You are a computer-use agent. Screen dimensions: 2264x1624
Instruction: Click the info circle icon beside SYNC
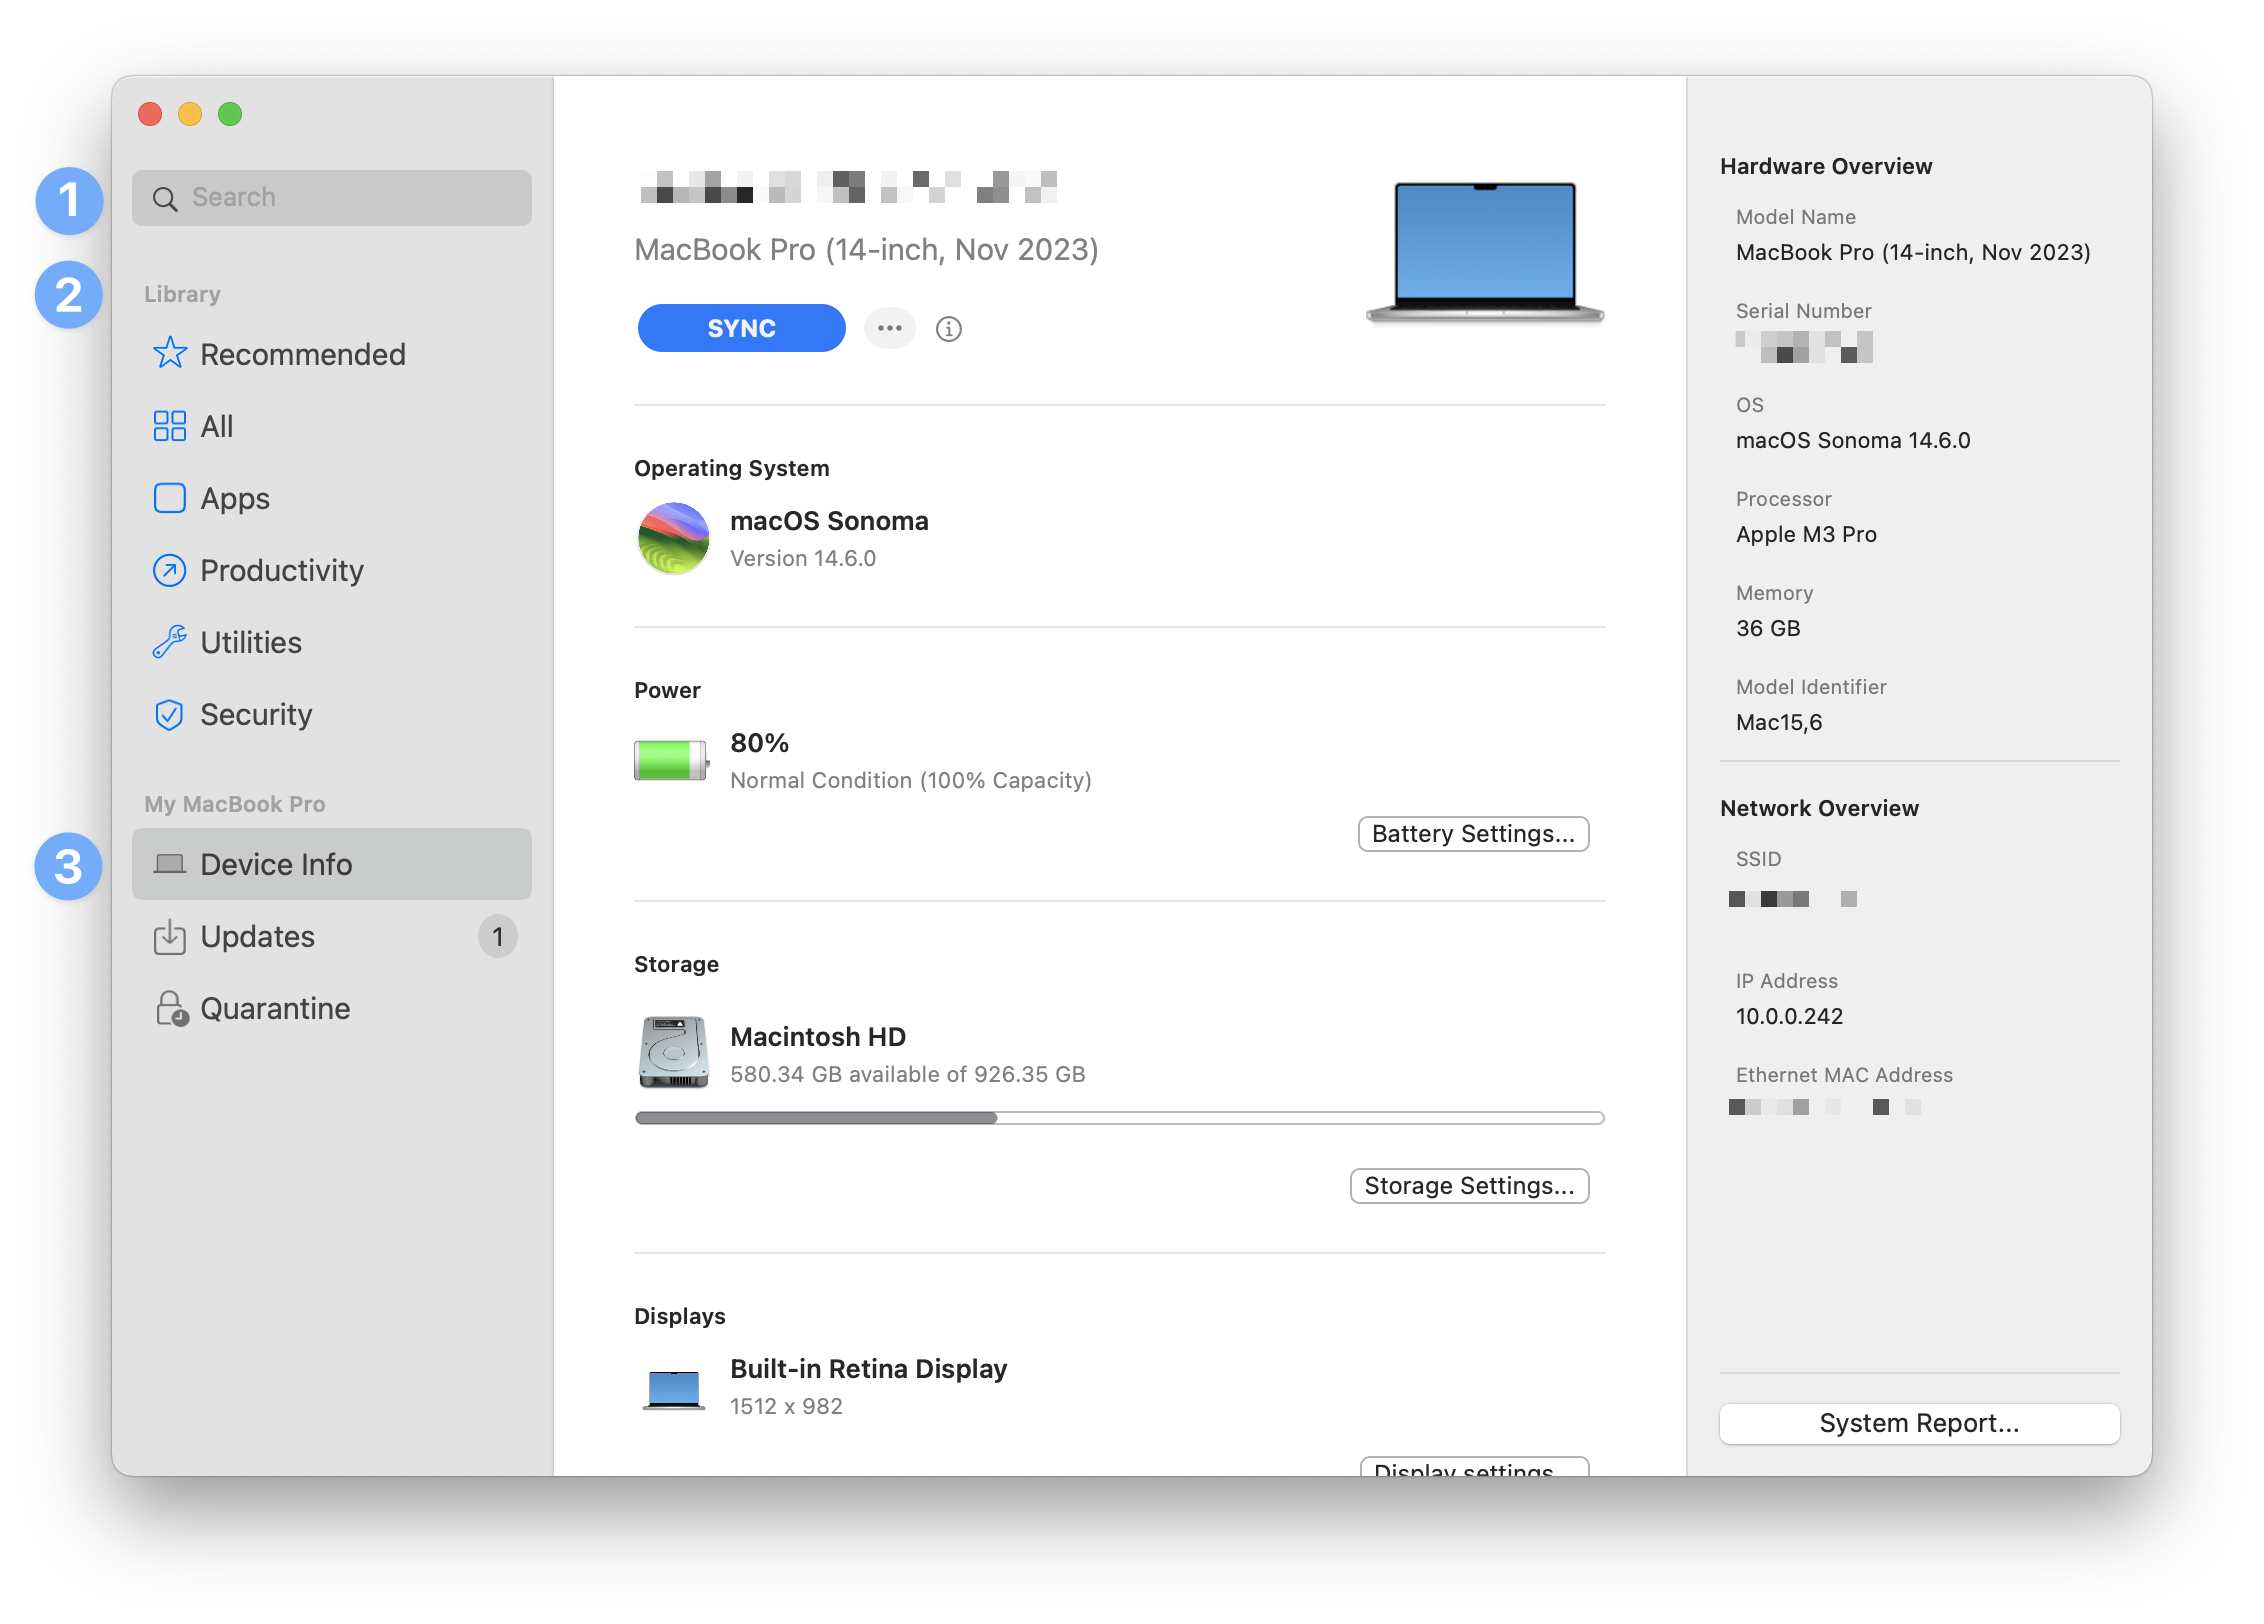point(948,329)
